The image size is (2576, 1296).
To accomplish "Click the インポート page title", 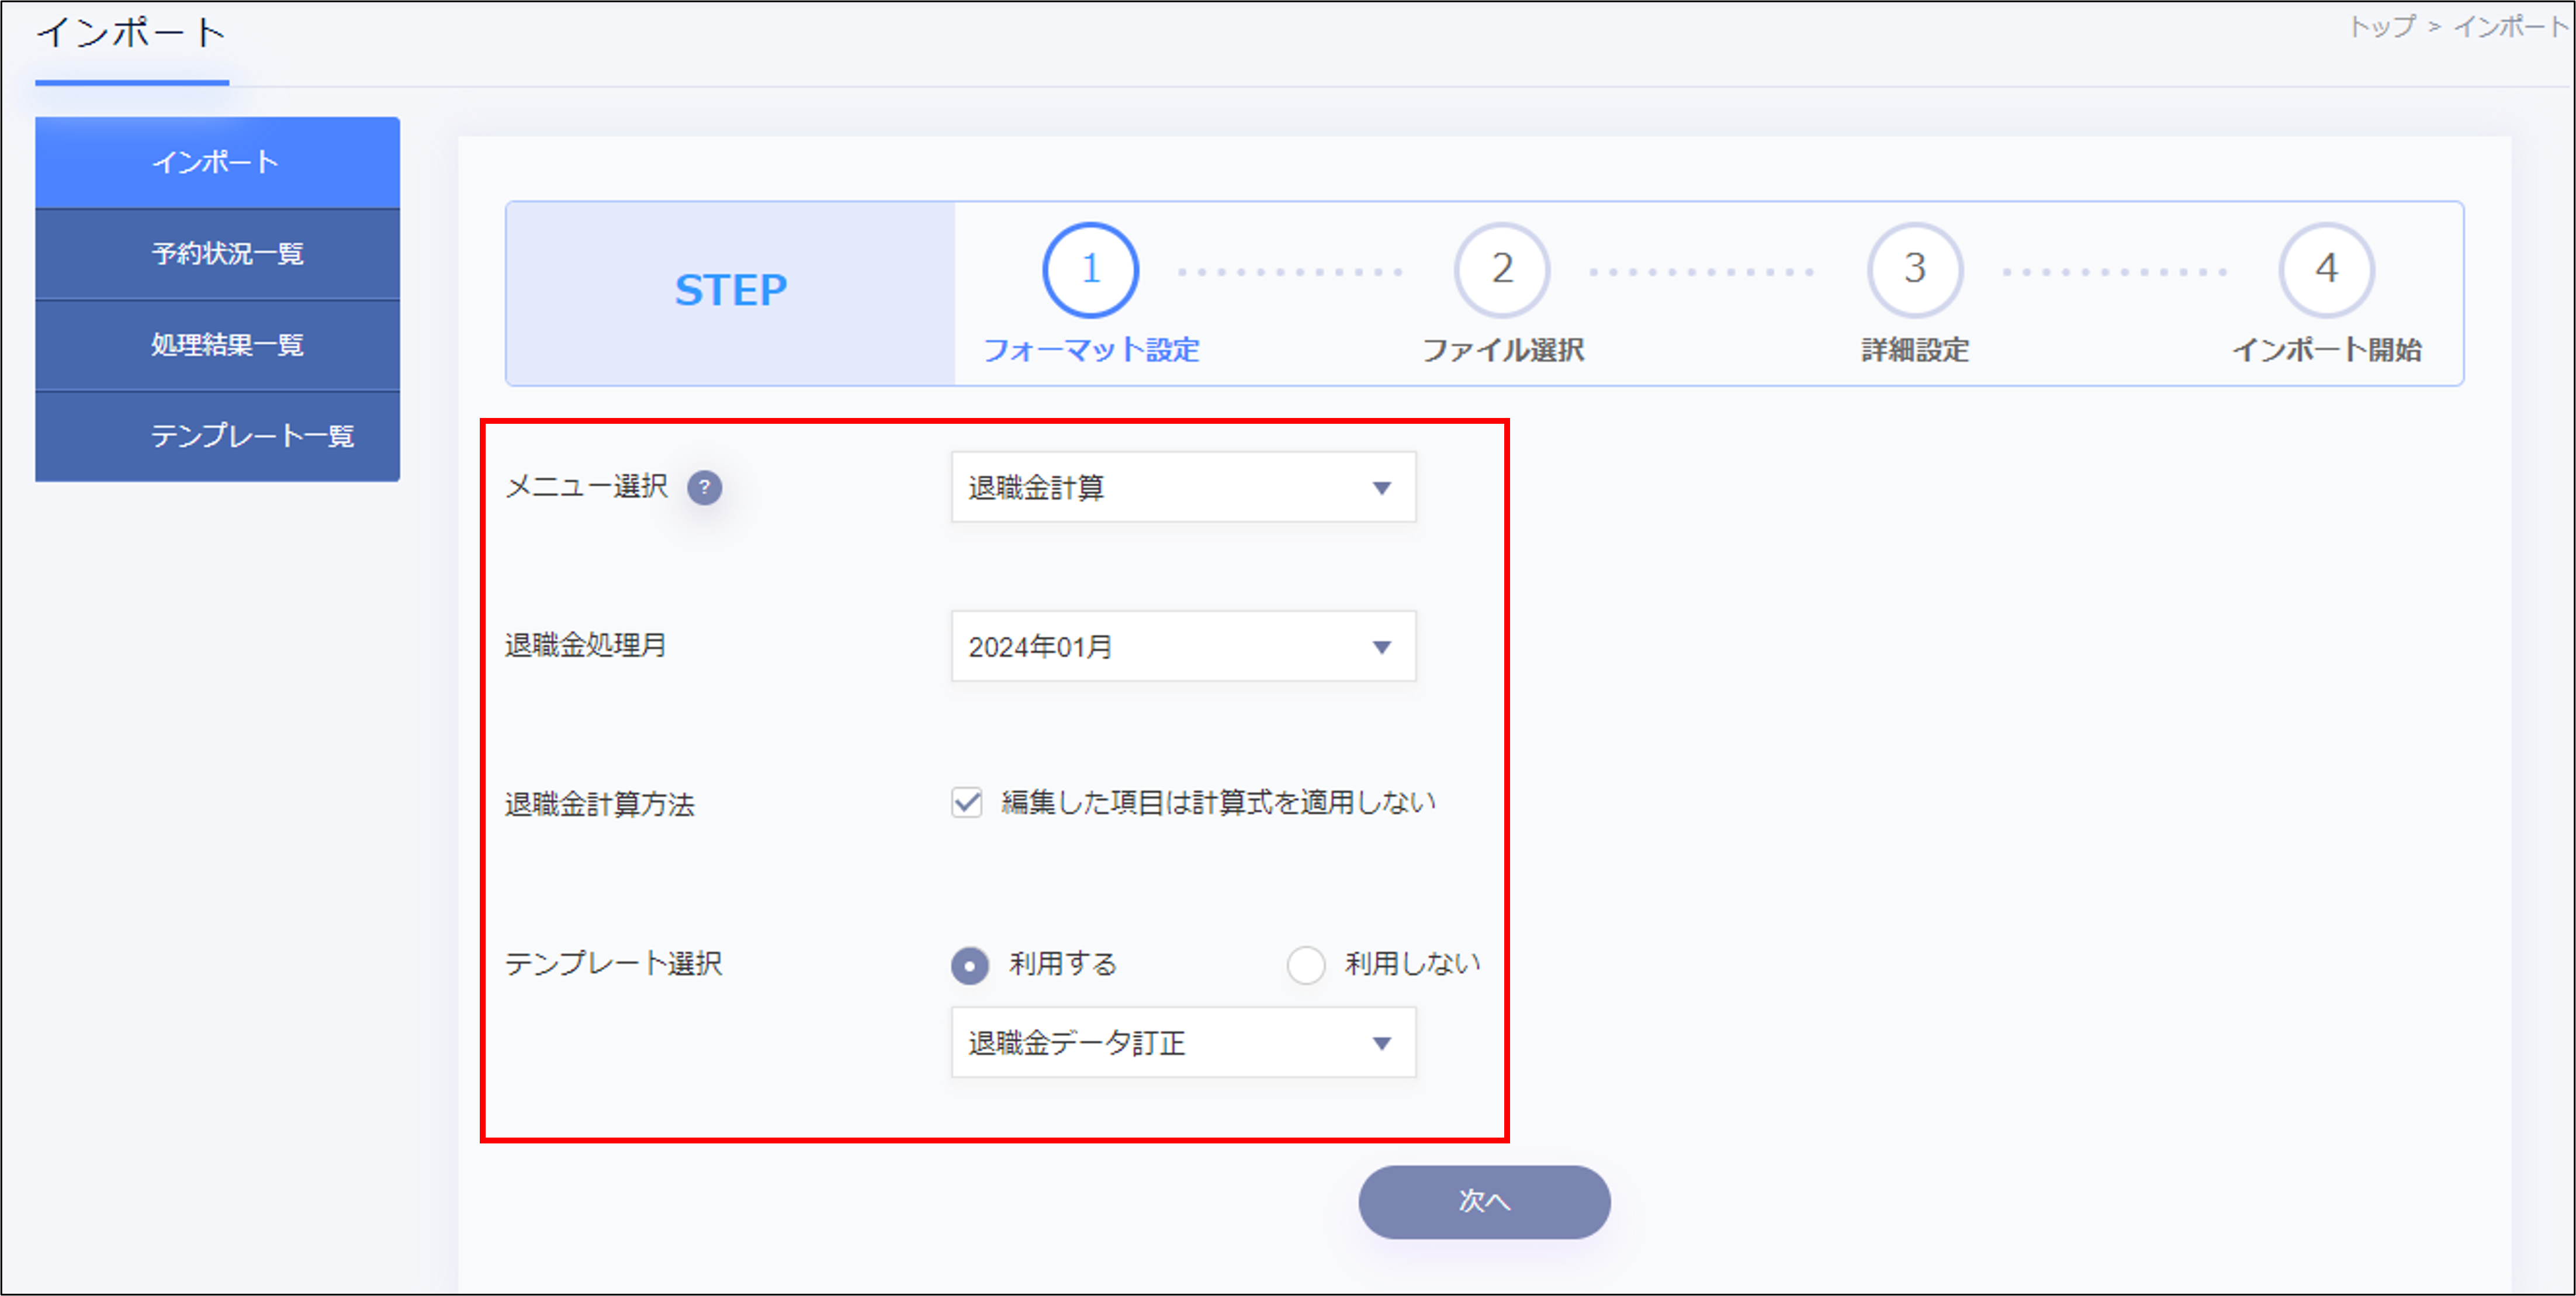I will coord(131,33).
